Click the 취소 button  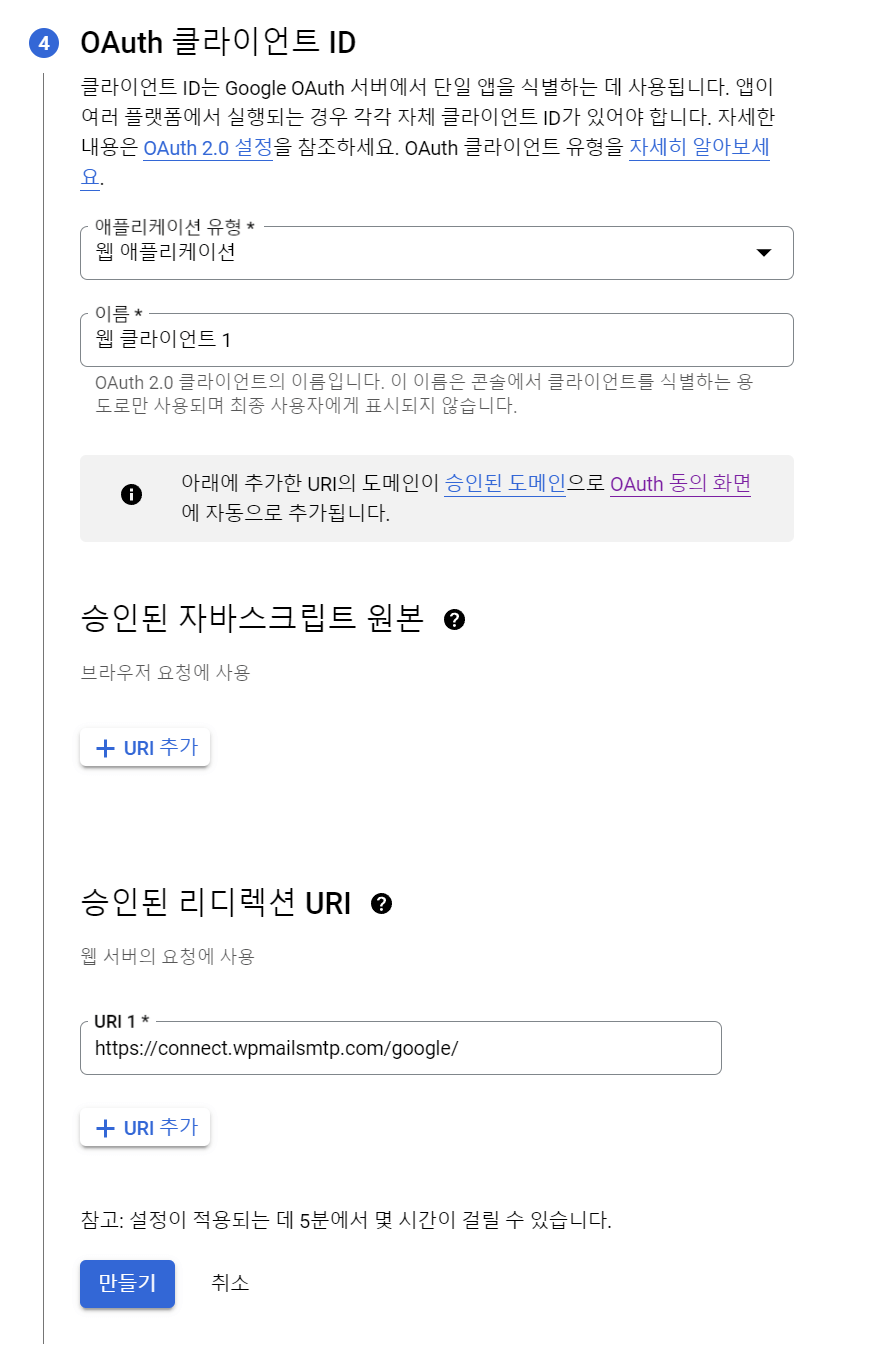point(230,1284)
